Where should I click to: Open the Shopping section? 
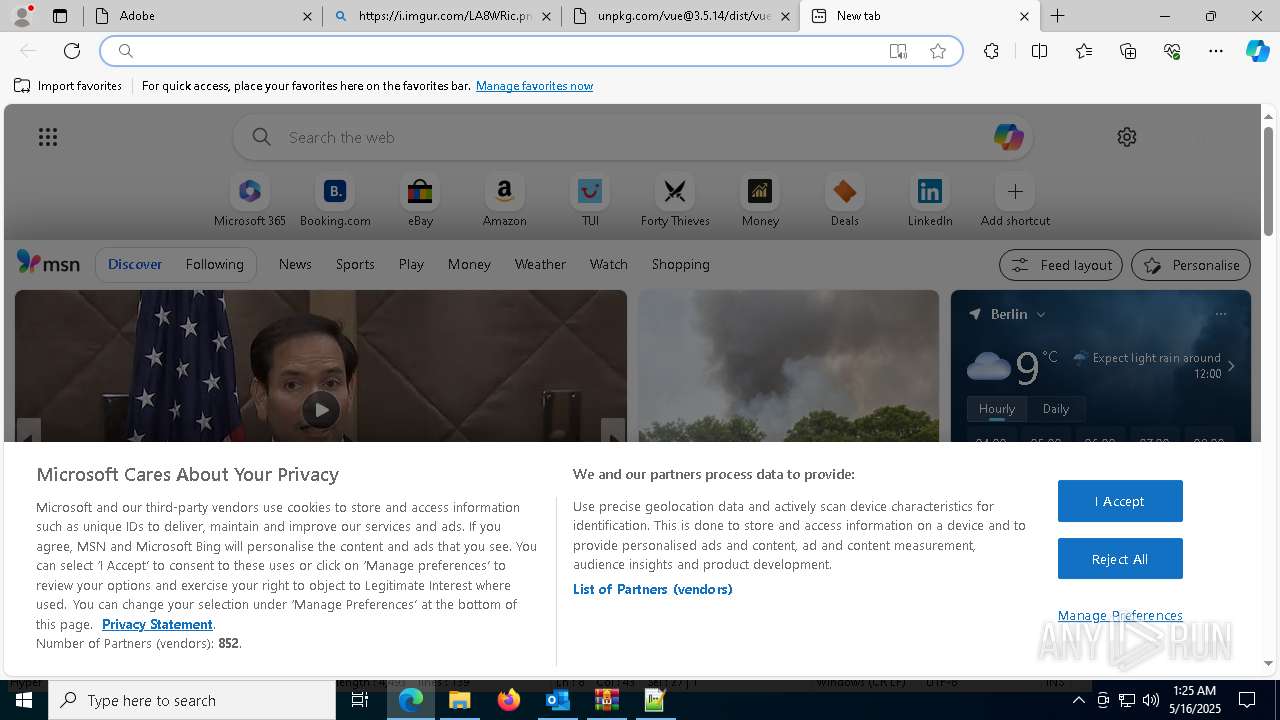click(x=681, y=264)
